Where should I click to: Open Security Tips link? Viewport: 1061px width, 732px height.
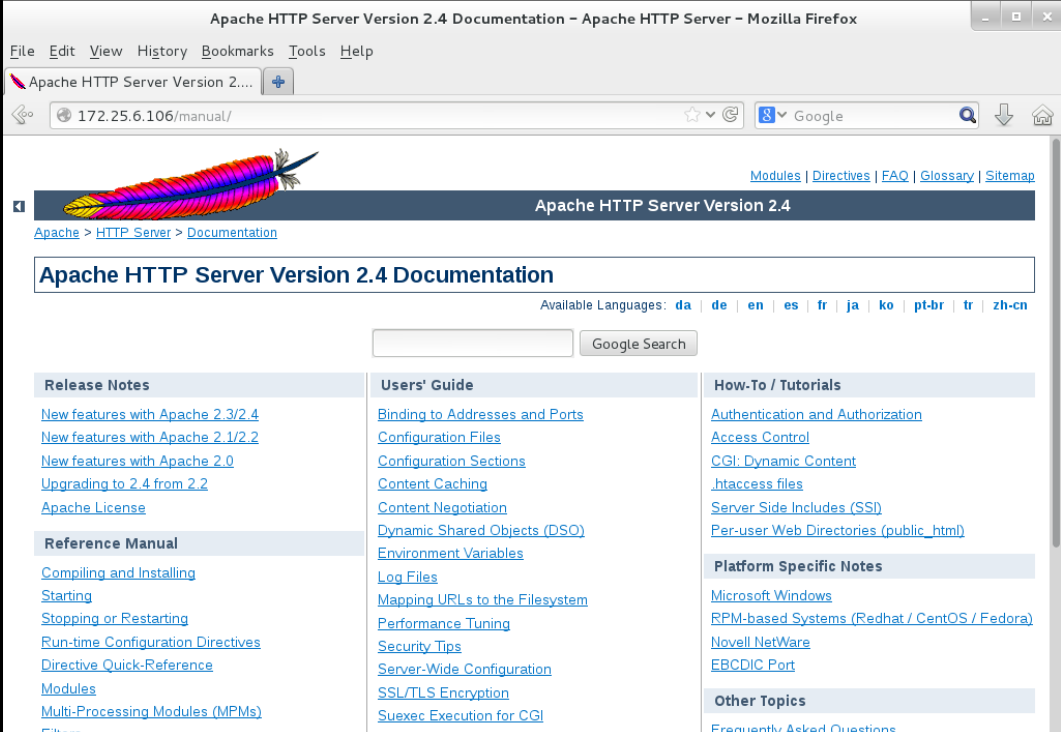tap(420, 646)
